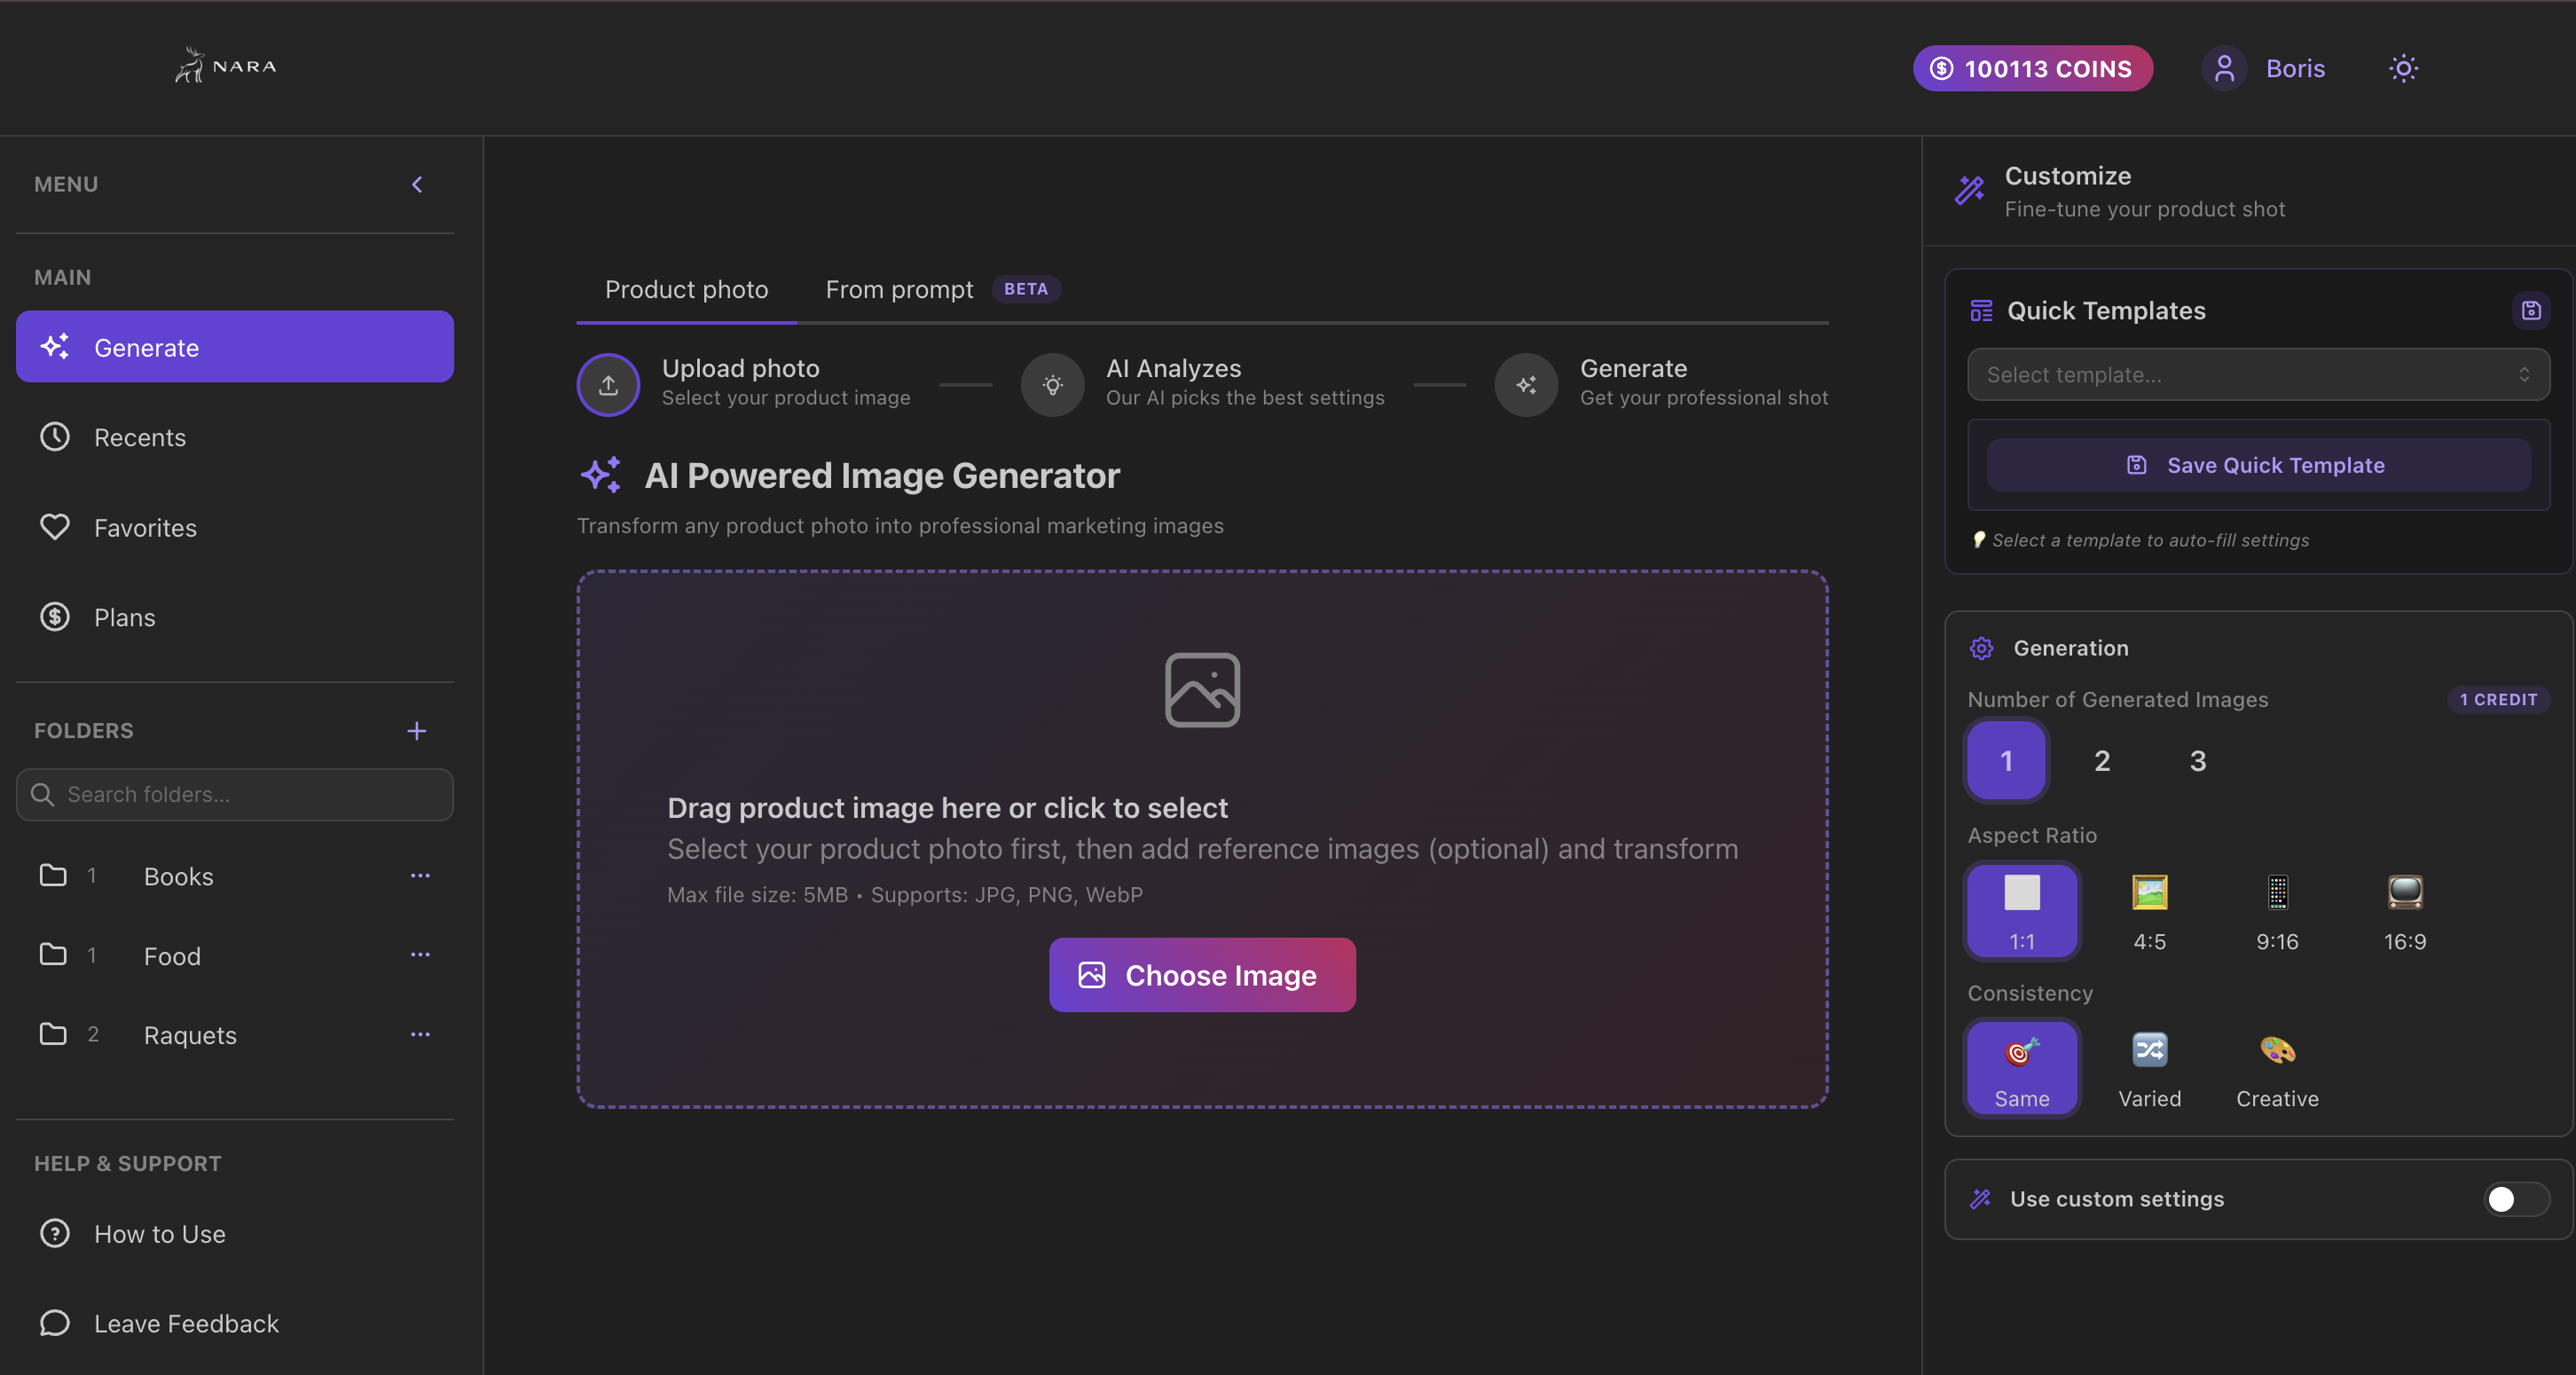Image resolution: width=2576 pixels, height=1375 pixels.
Task: Toggle the light/dark theme sun icon
Action: [2403, 68]
